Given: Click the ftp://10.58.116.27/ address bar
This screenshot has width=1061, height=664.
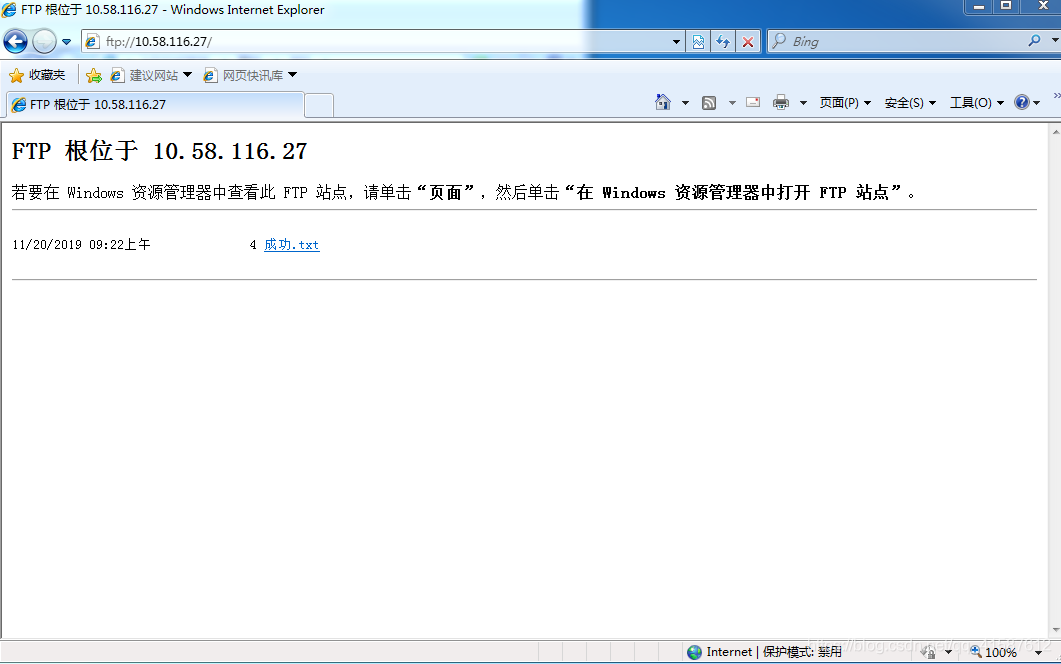Looking at the screenshot, I should click(382, 41).
